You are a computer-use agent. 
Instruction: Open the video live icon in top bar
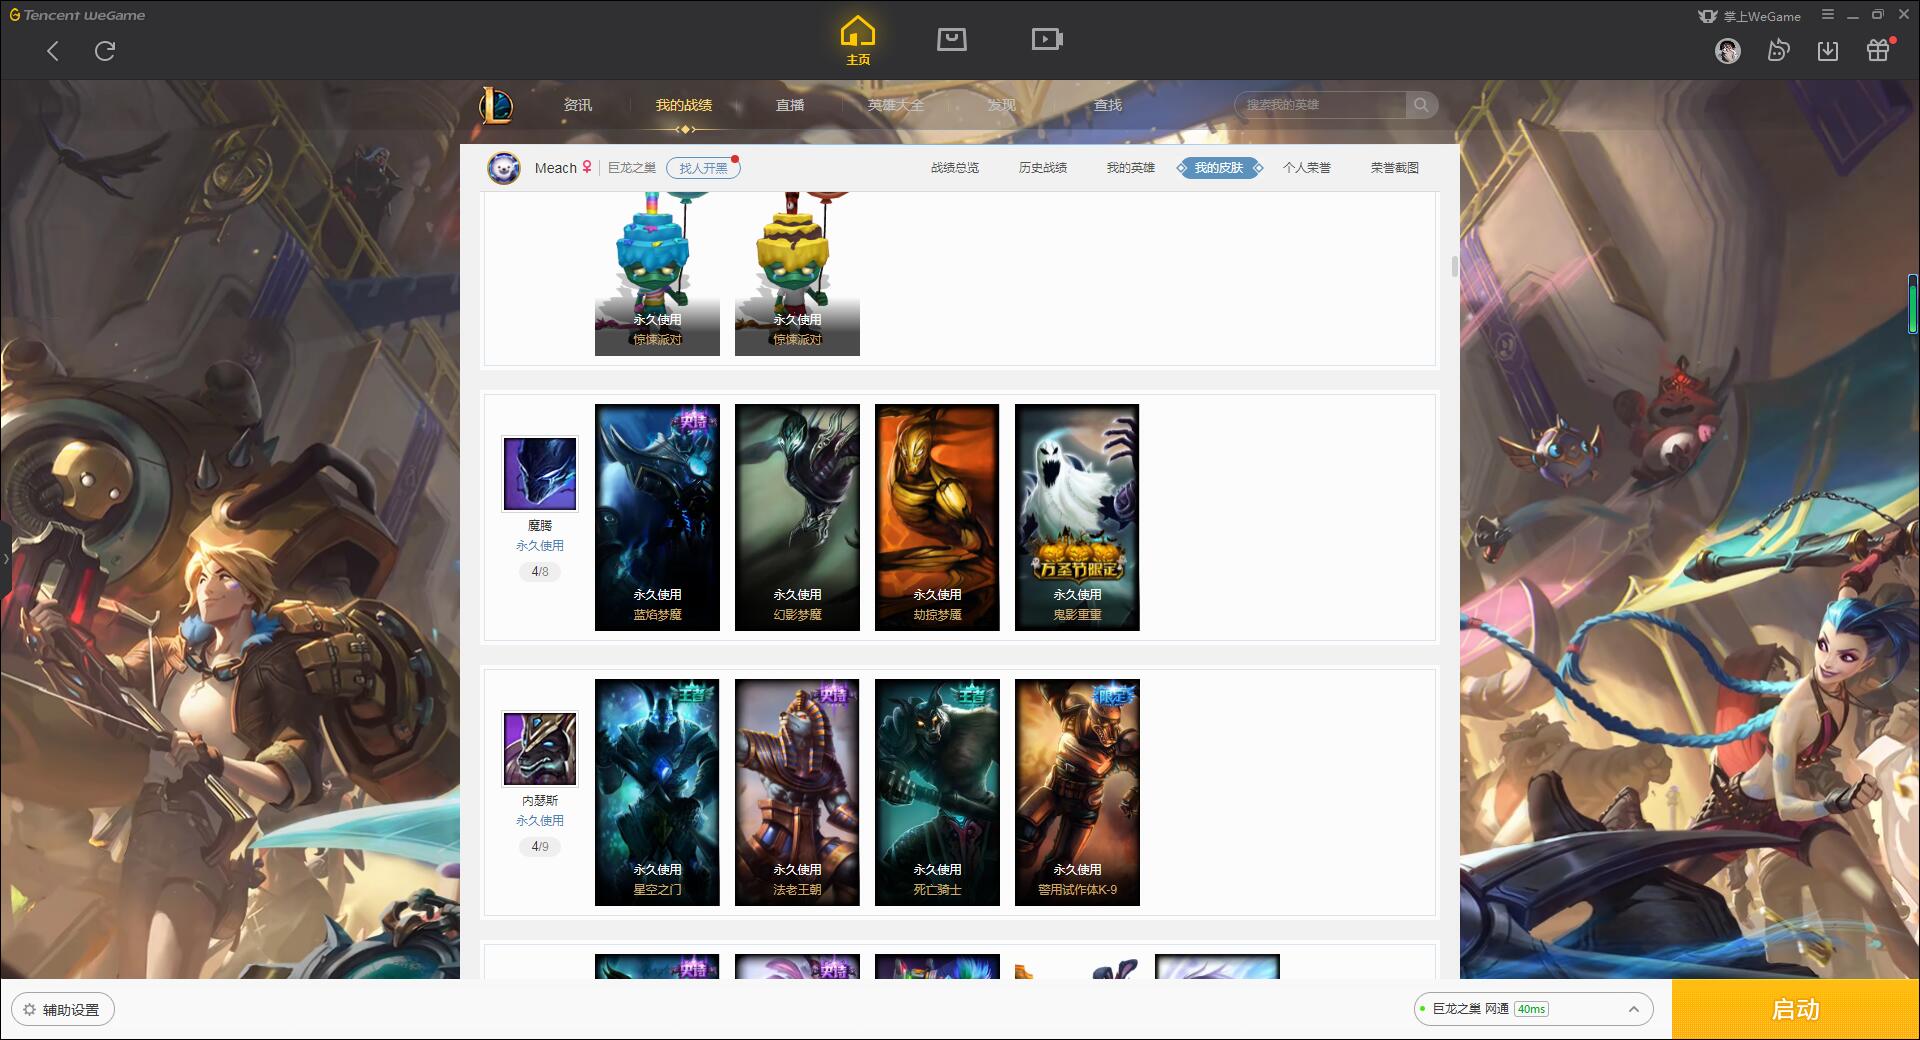pyautogui.click(x=1047, y=39)
